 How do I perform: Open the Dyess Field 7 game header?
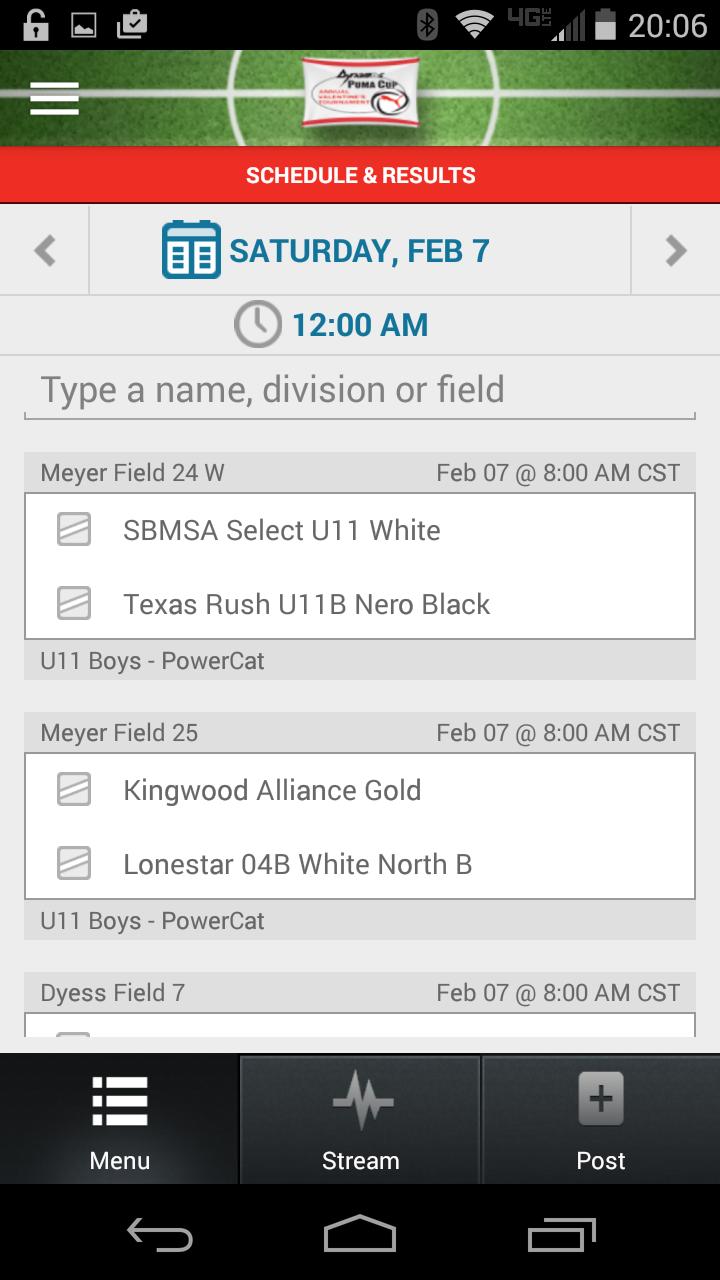360,992
